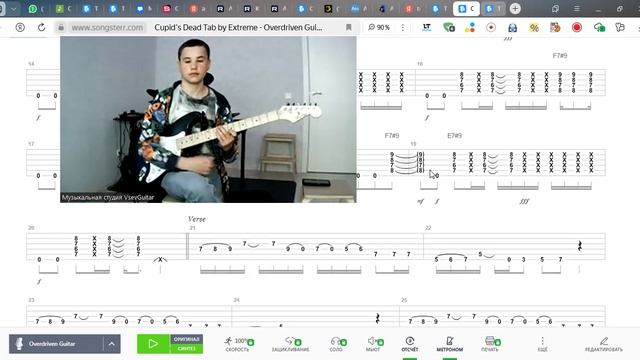The image size is (640, 360).
Task: Open the Скорость speed control
Action: click(x=239, y=344)
